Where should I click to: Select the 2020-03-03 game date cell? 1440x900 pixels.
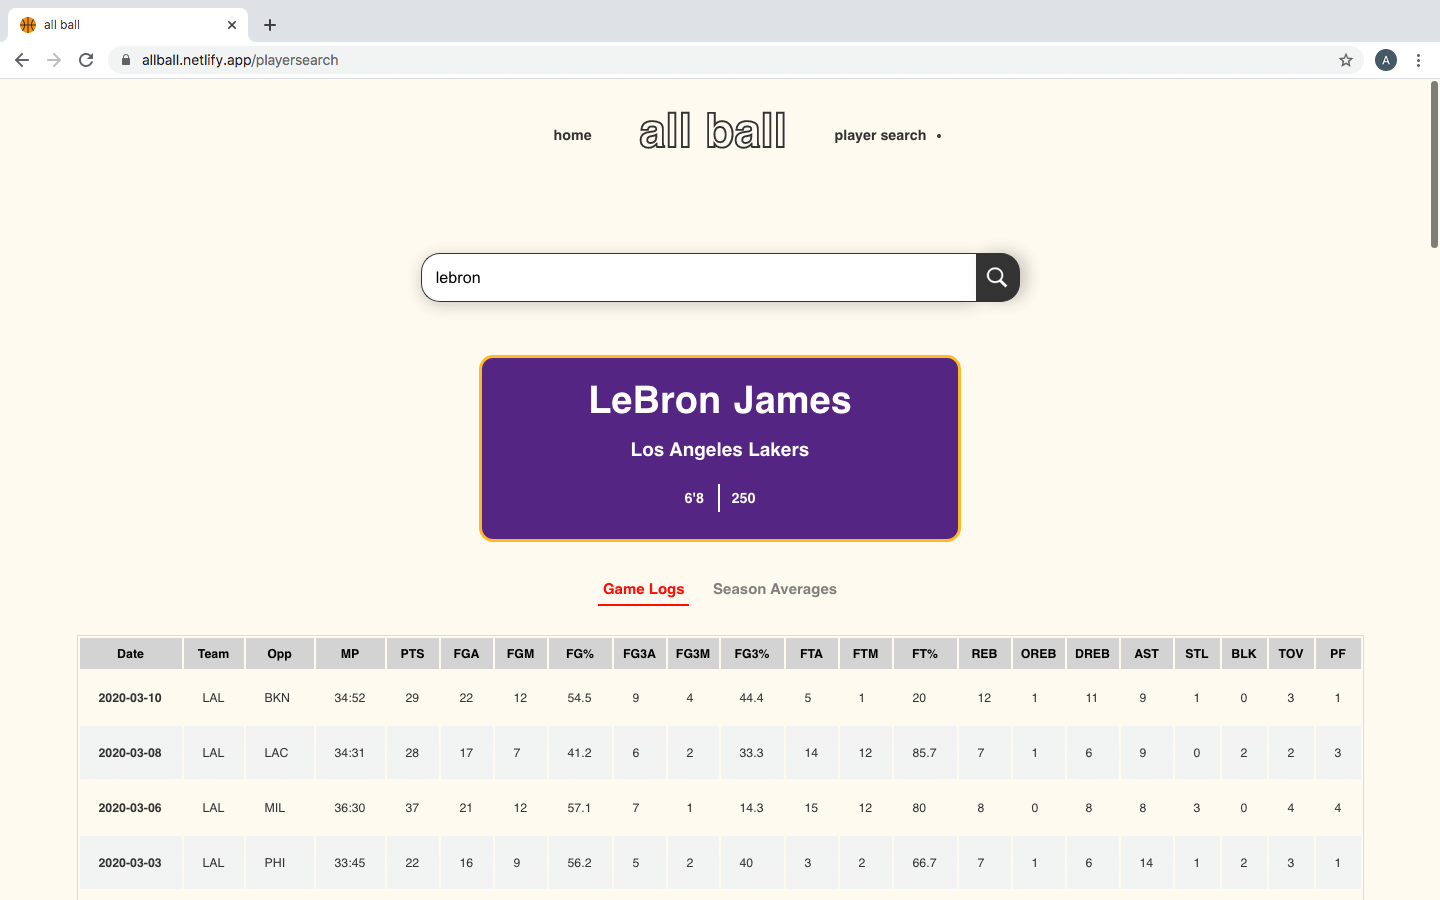click(130, 863)
